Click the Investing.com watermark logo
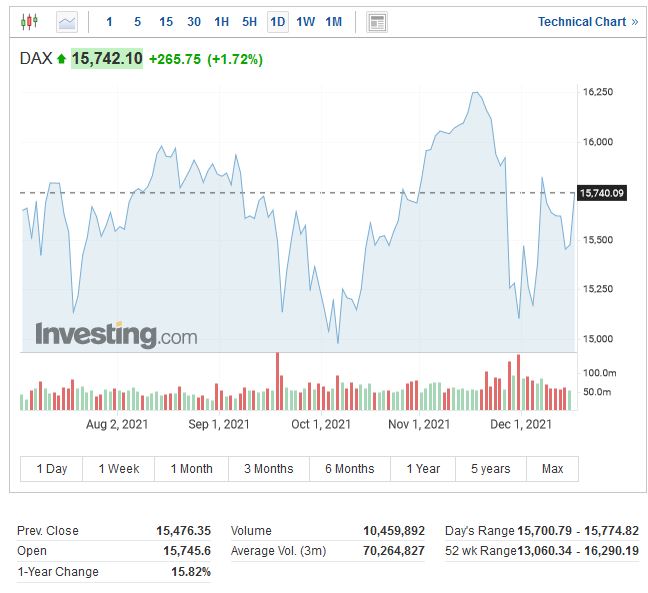Viewport: 648px width, 593px height. coord(116,334)
